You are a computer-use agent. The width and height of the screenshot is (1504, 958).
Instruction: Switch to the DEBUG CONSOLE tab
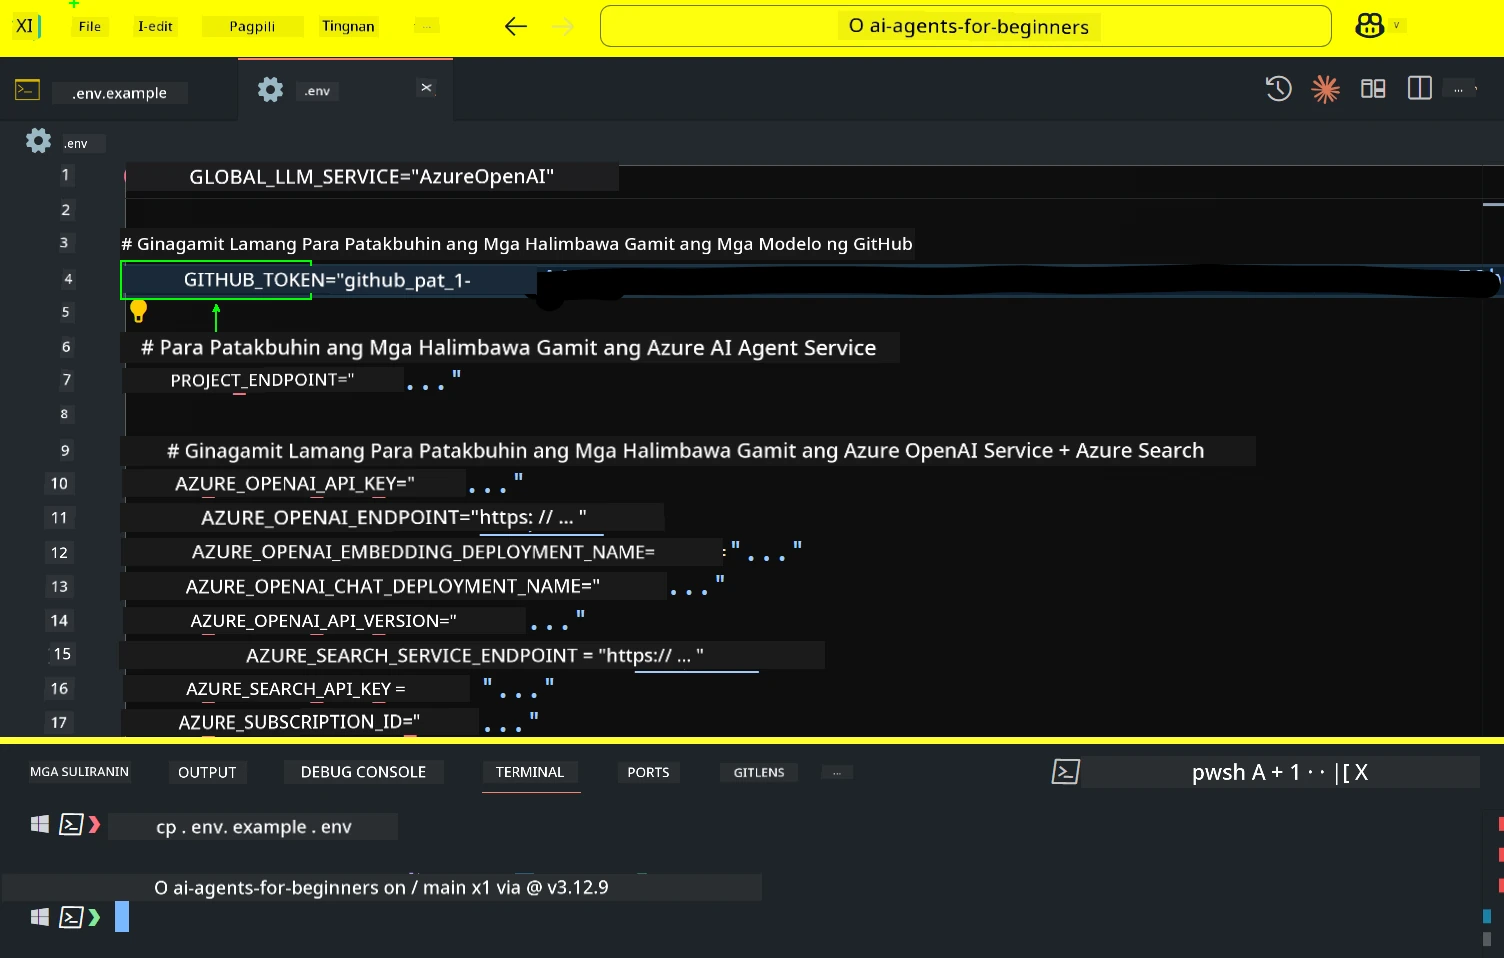click(x=363, y=772)
